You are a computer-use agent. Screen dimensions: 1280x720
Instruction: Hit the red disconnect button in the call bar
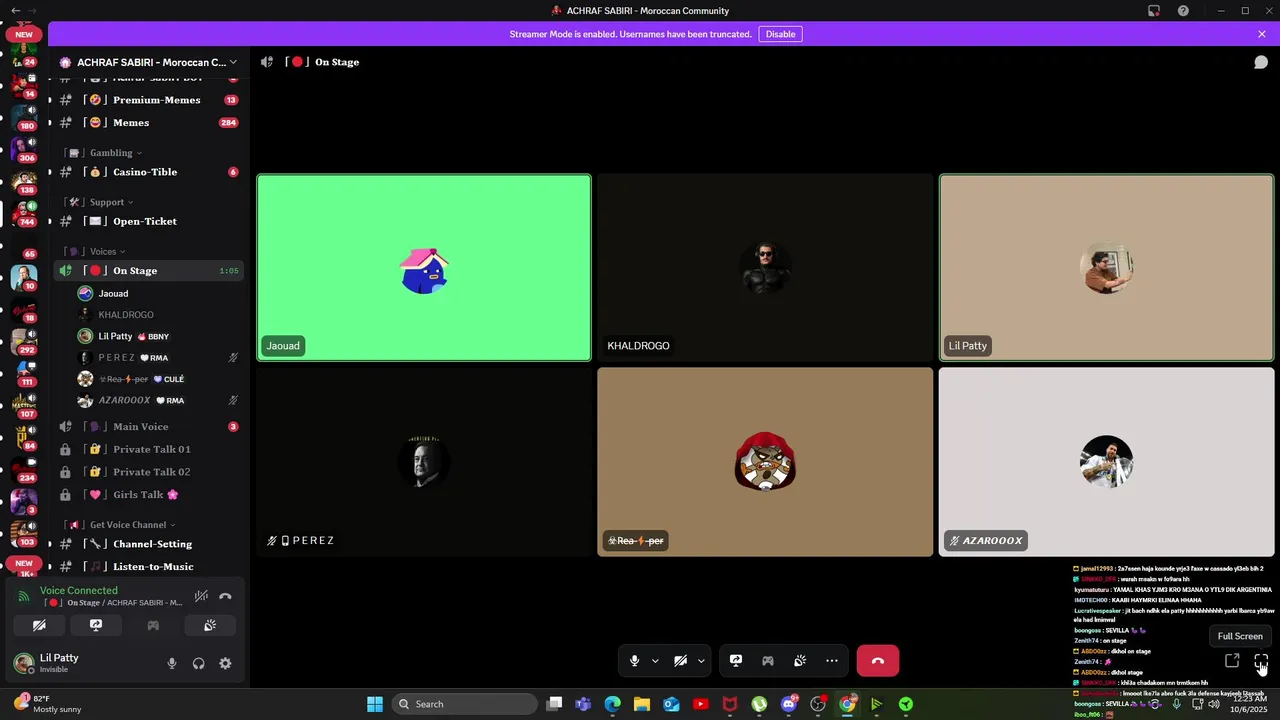(878, 660)
